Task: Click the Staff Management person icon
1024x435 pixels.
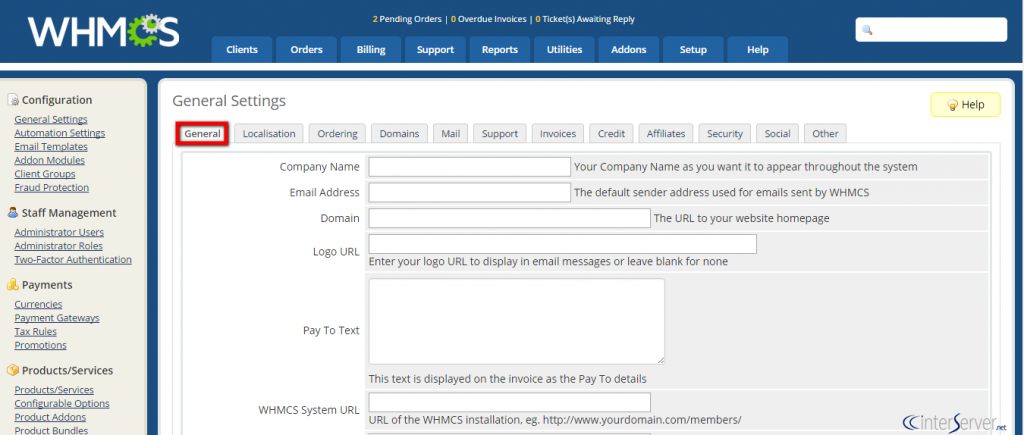Action: pos(13,212)
